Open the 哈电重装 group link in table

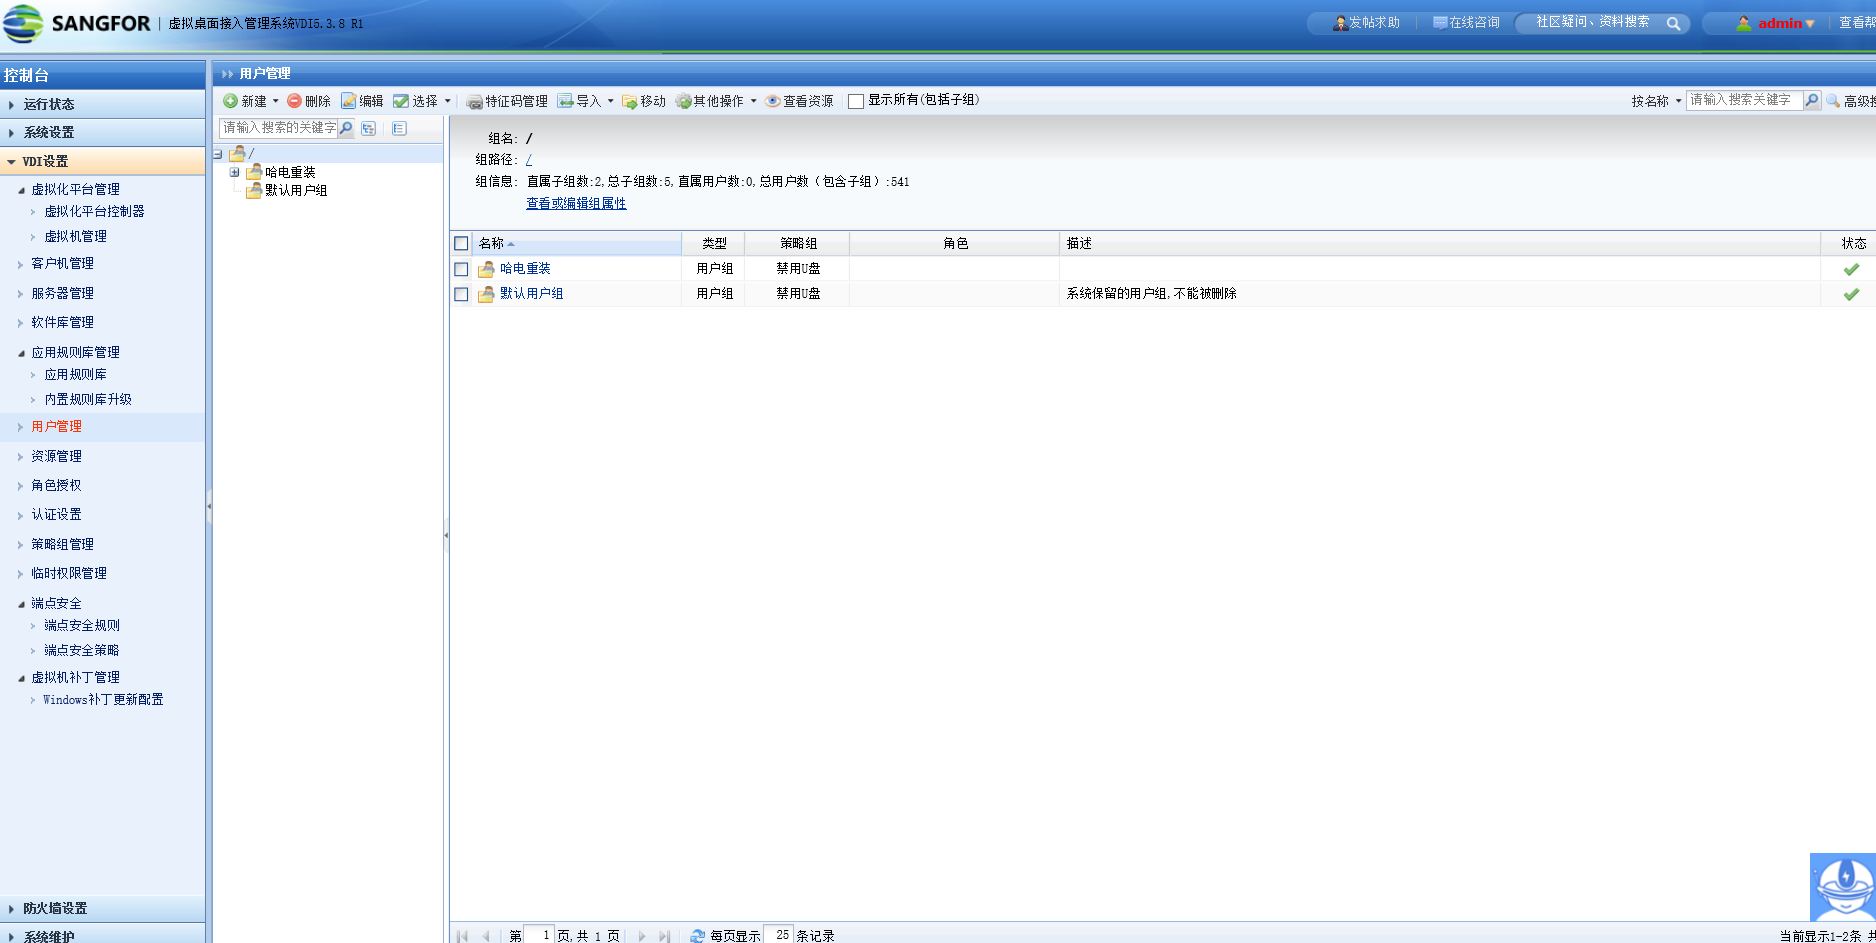[x=525, y=268]
